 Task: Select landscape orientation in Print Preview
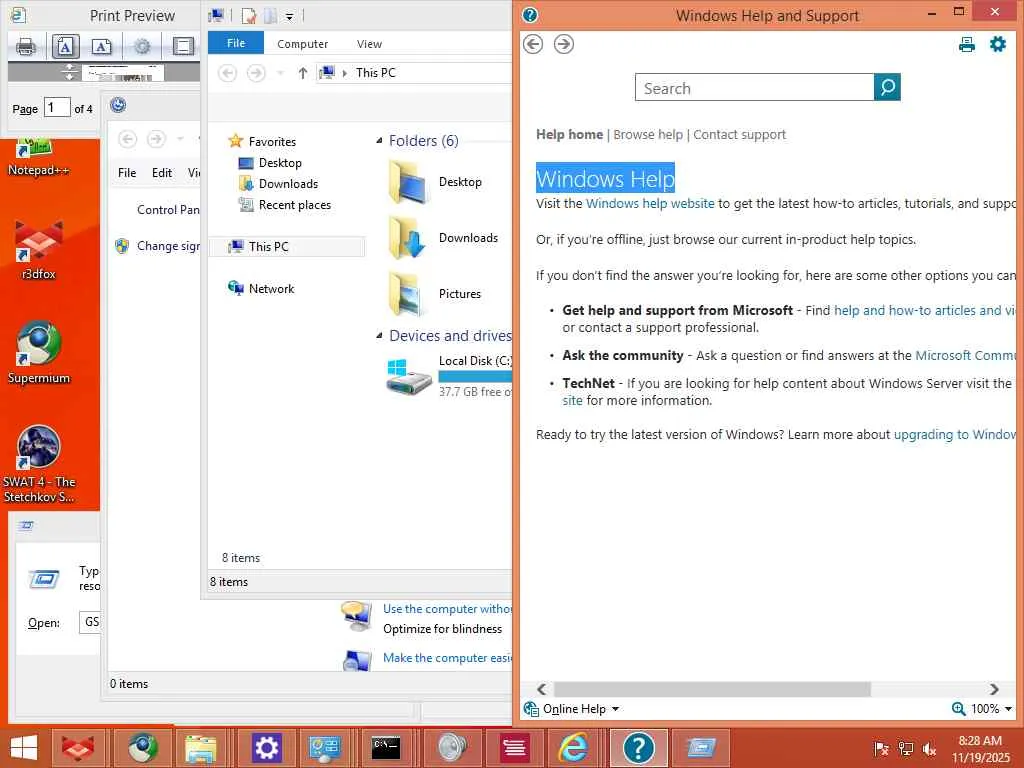click(x=101, y=46)
